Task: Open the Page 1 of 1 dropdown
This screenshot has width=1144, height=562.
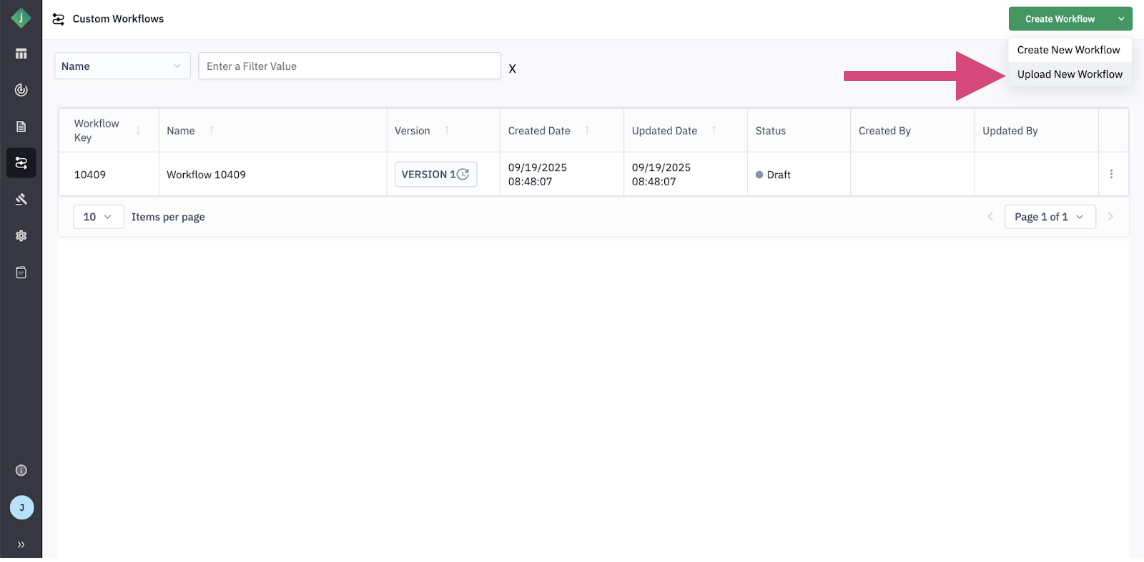Action: [x=1049, y=217]
